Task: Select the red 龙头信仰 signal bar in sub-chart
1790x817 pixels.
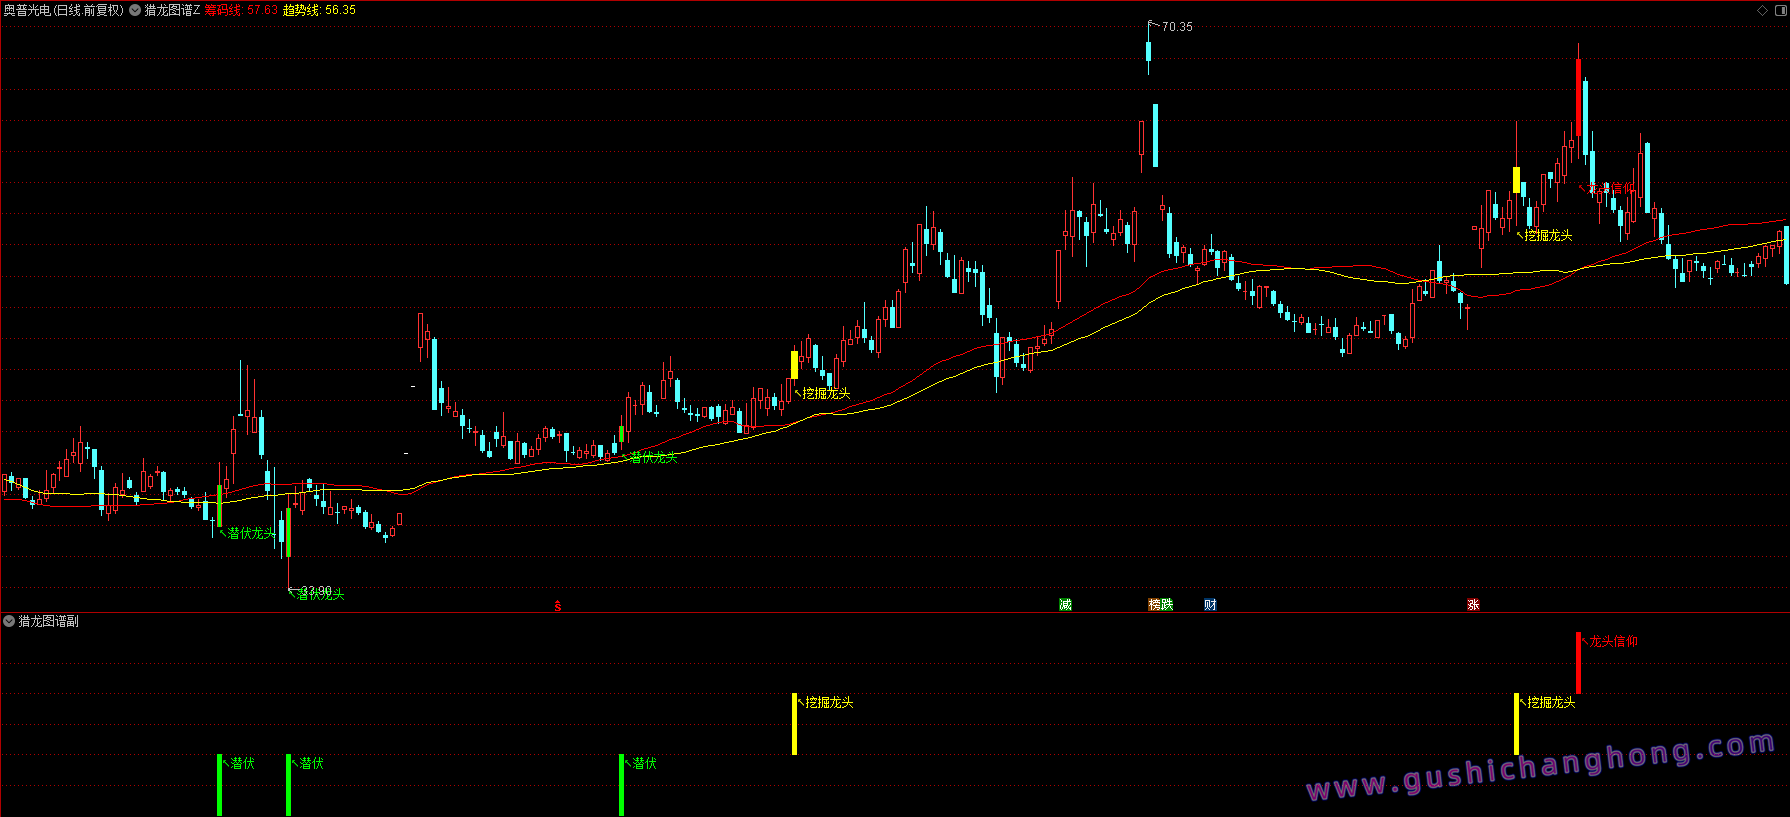Action: [1578, 662]
